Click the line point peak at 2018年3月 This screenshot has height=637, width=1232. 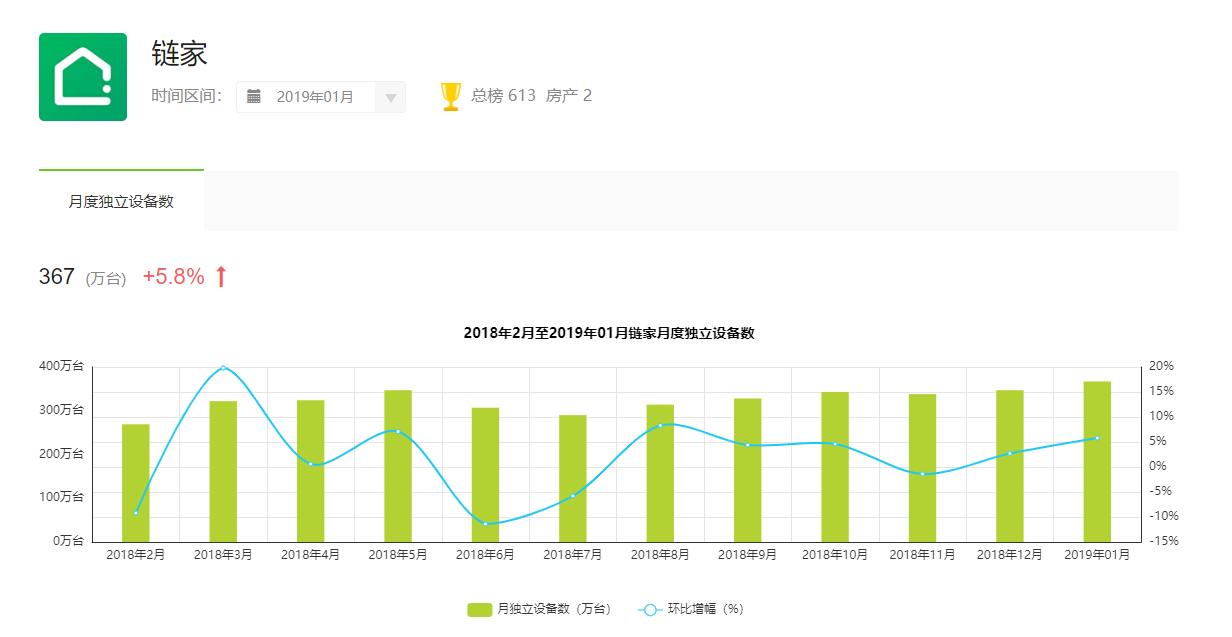pyautogui.click(x=223, y=367)
